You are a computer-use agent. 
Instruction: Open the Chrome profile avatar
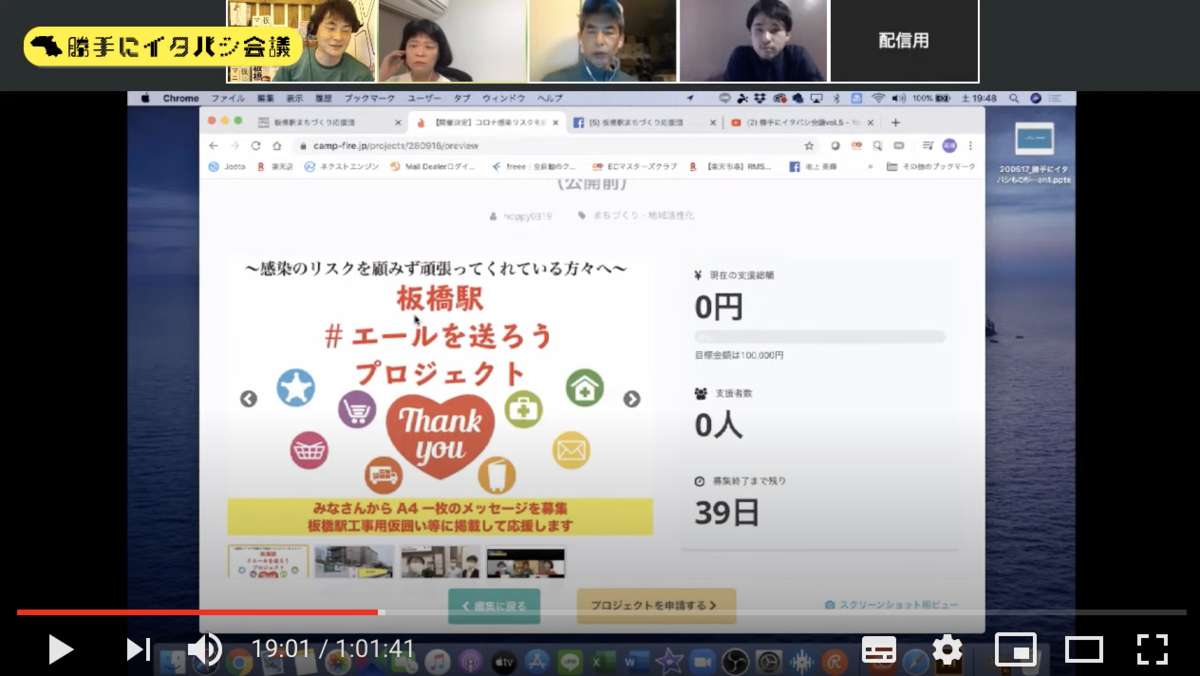pos(949,146)
